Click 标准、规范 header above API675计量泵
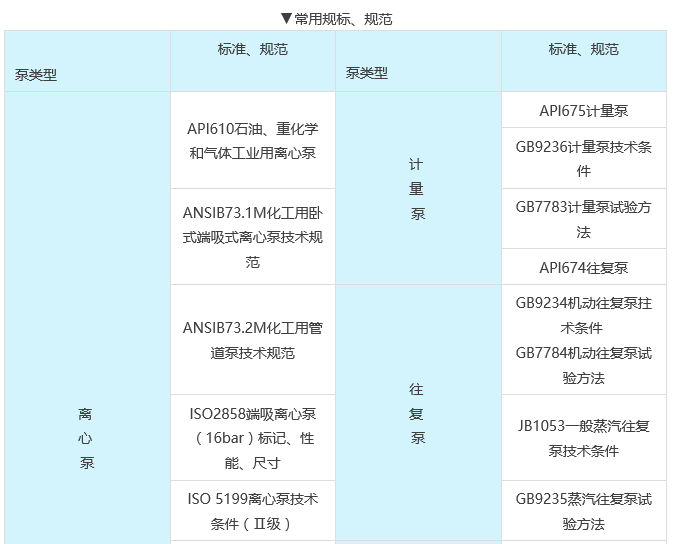Image resolution: width=674 pixels, height=544 pixels. point(583,49)
